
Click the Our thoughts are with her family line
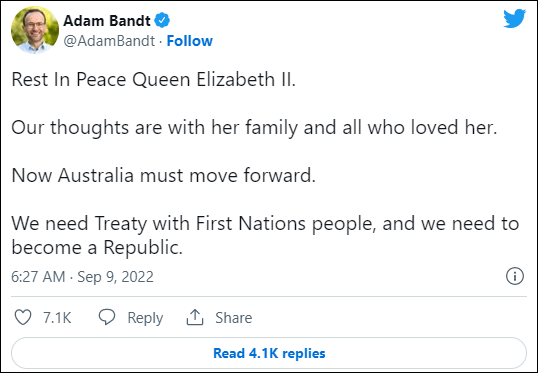pyautogui.click(x=254, y=128)
